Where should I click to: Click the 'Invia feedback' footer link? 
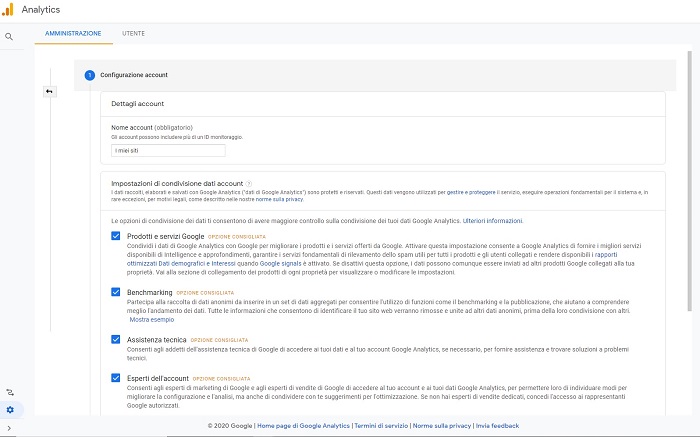pos(497,426)
